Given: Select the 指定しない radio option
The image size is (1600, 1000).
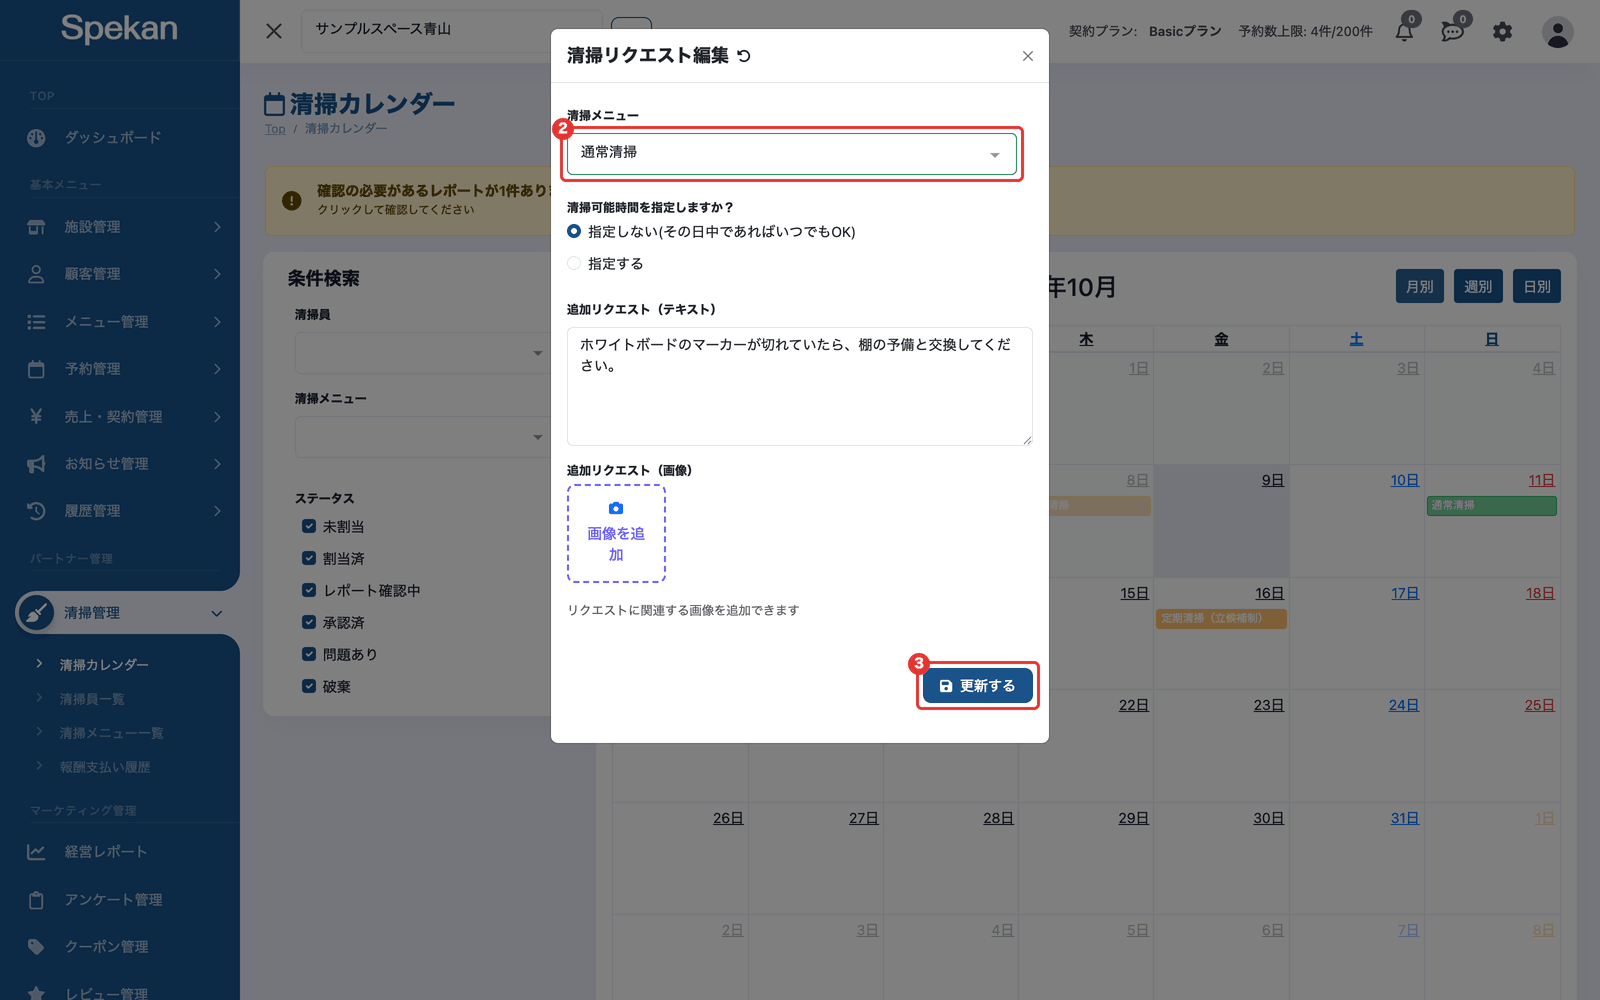Looking at the screenshot, I should 574,231.
